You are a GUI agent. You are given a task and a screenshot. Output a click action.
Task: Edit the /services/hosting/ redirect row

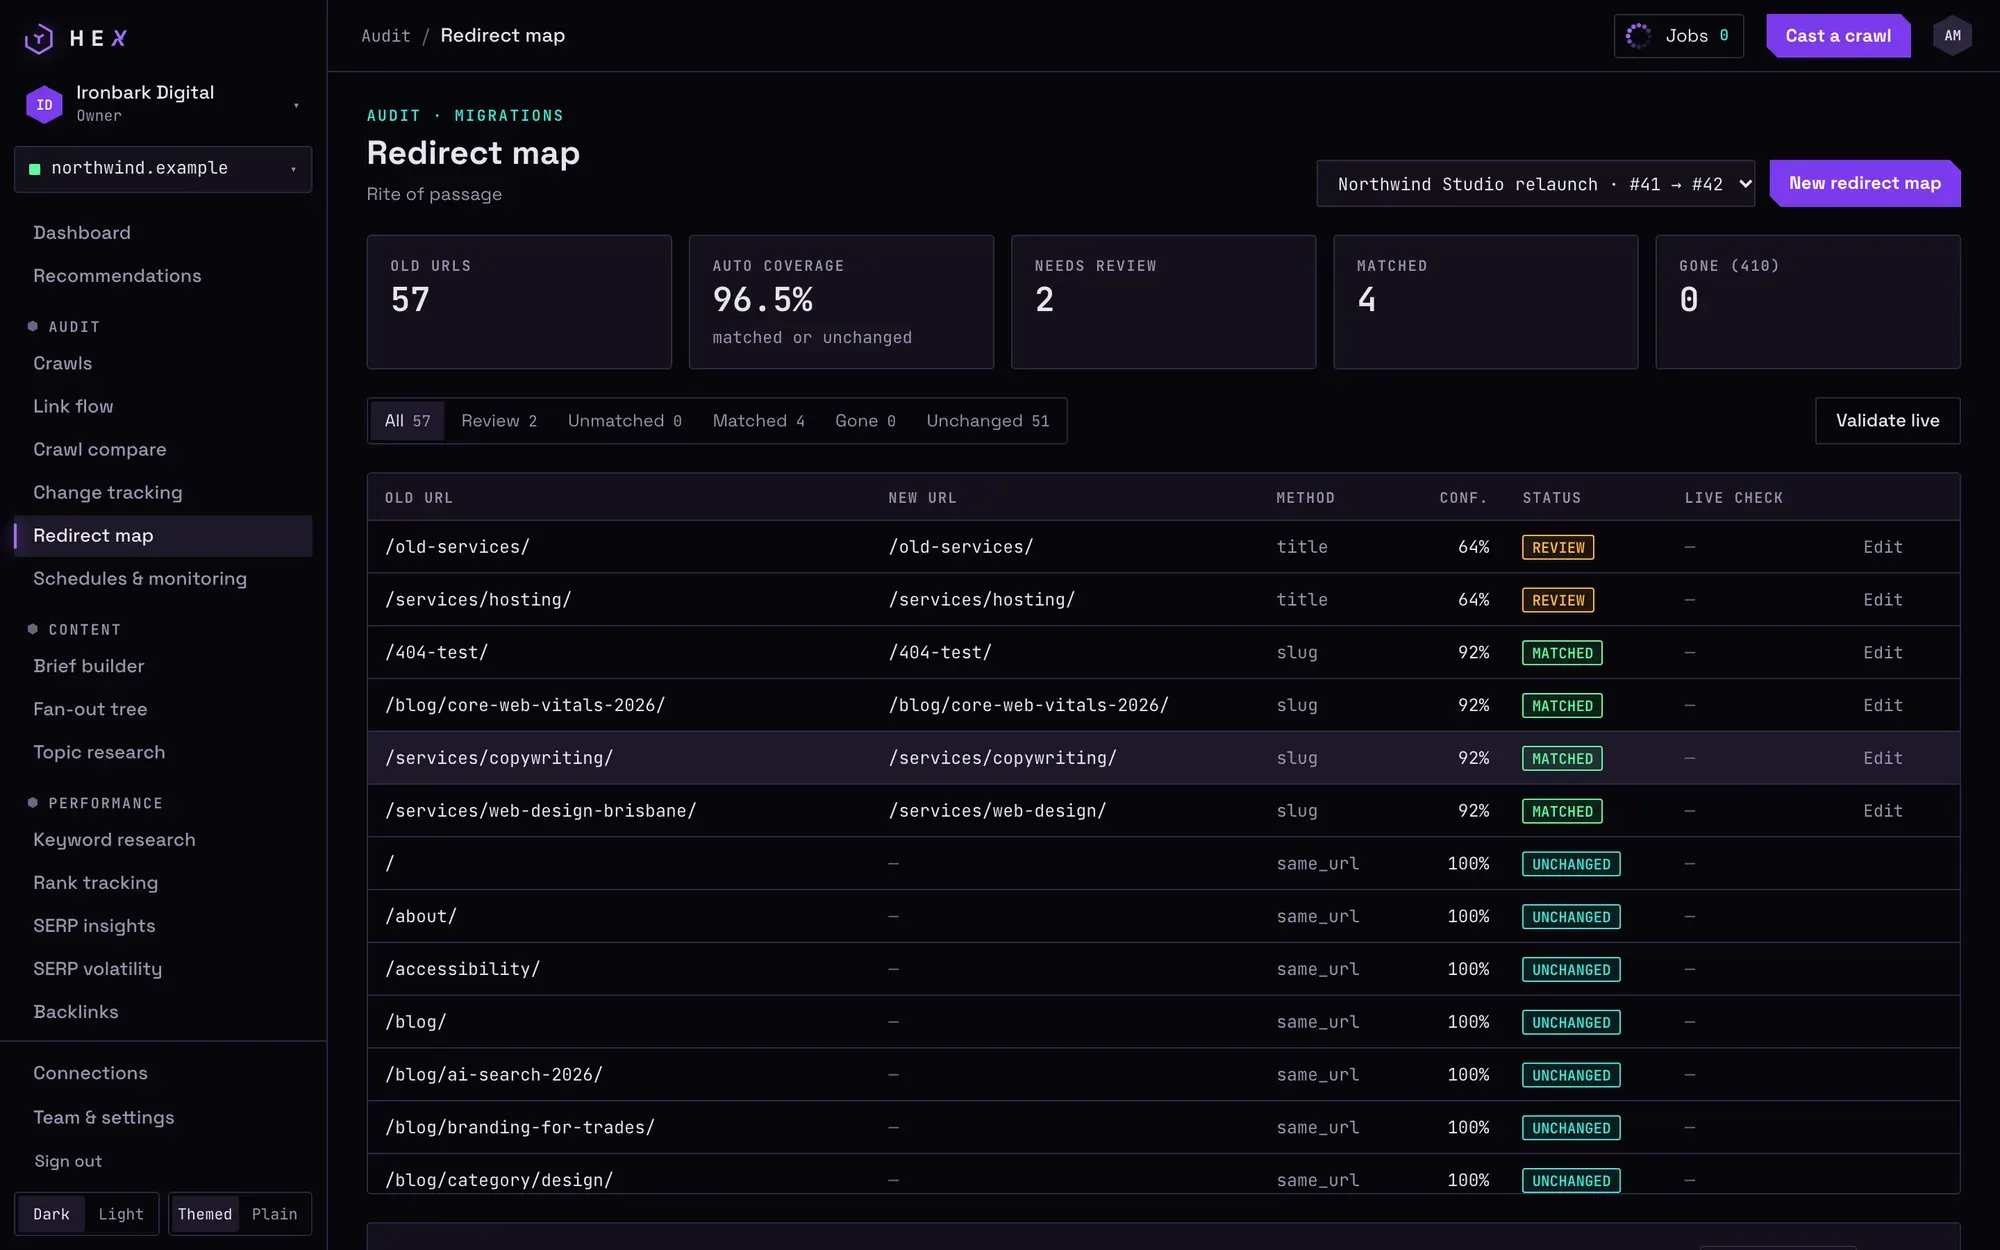(1882, 600)
